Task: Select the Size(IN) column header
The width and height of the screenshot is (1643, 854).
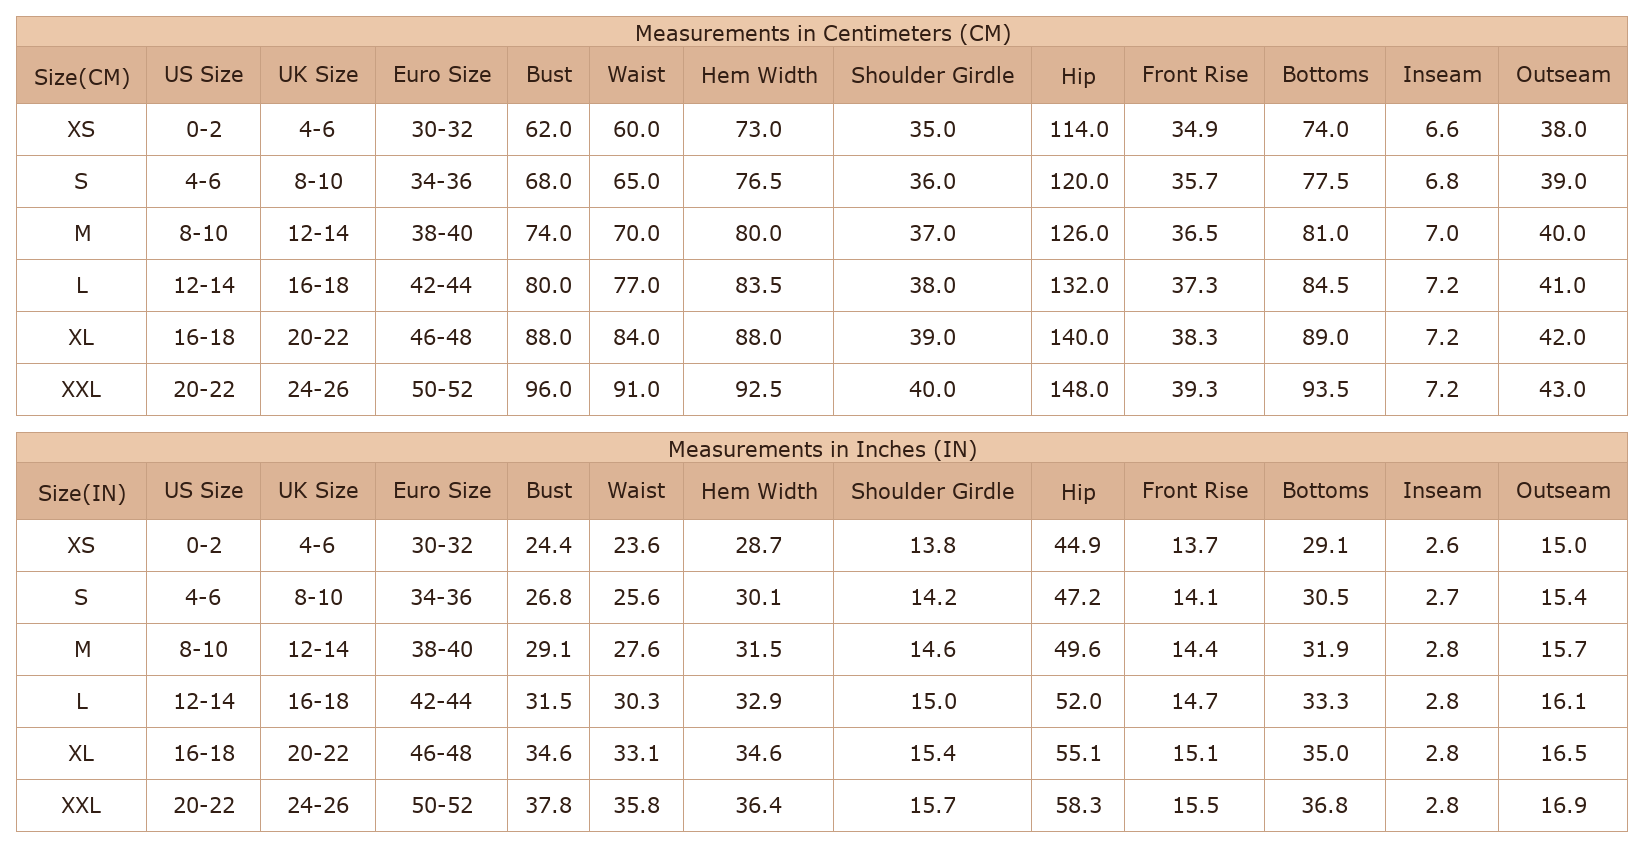Action: (82, 492)
